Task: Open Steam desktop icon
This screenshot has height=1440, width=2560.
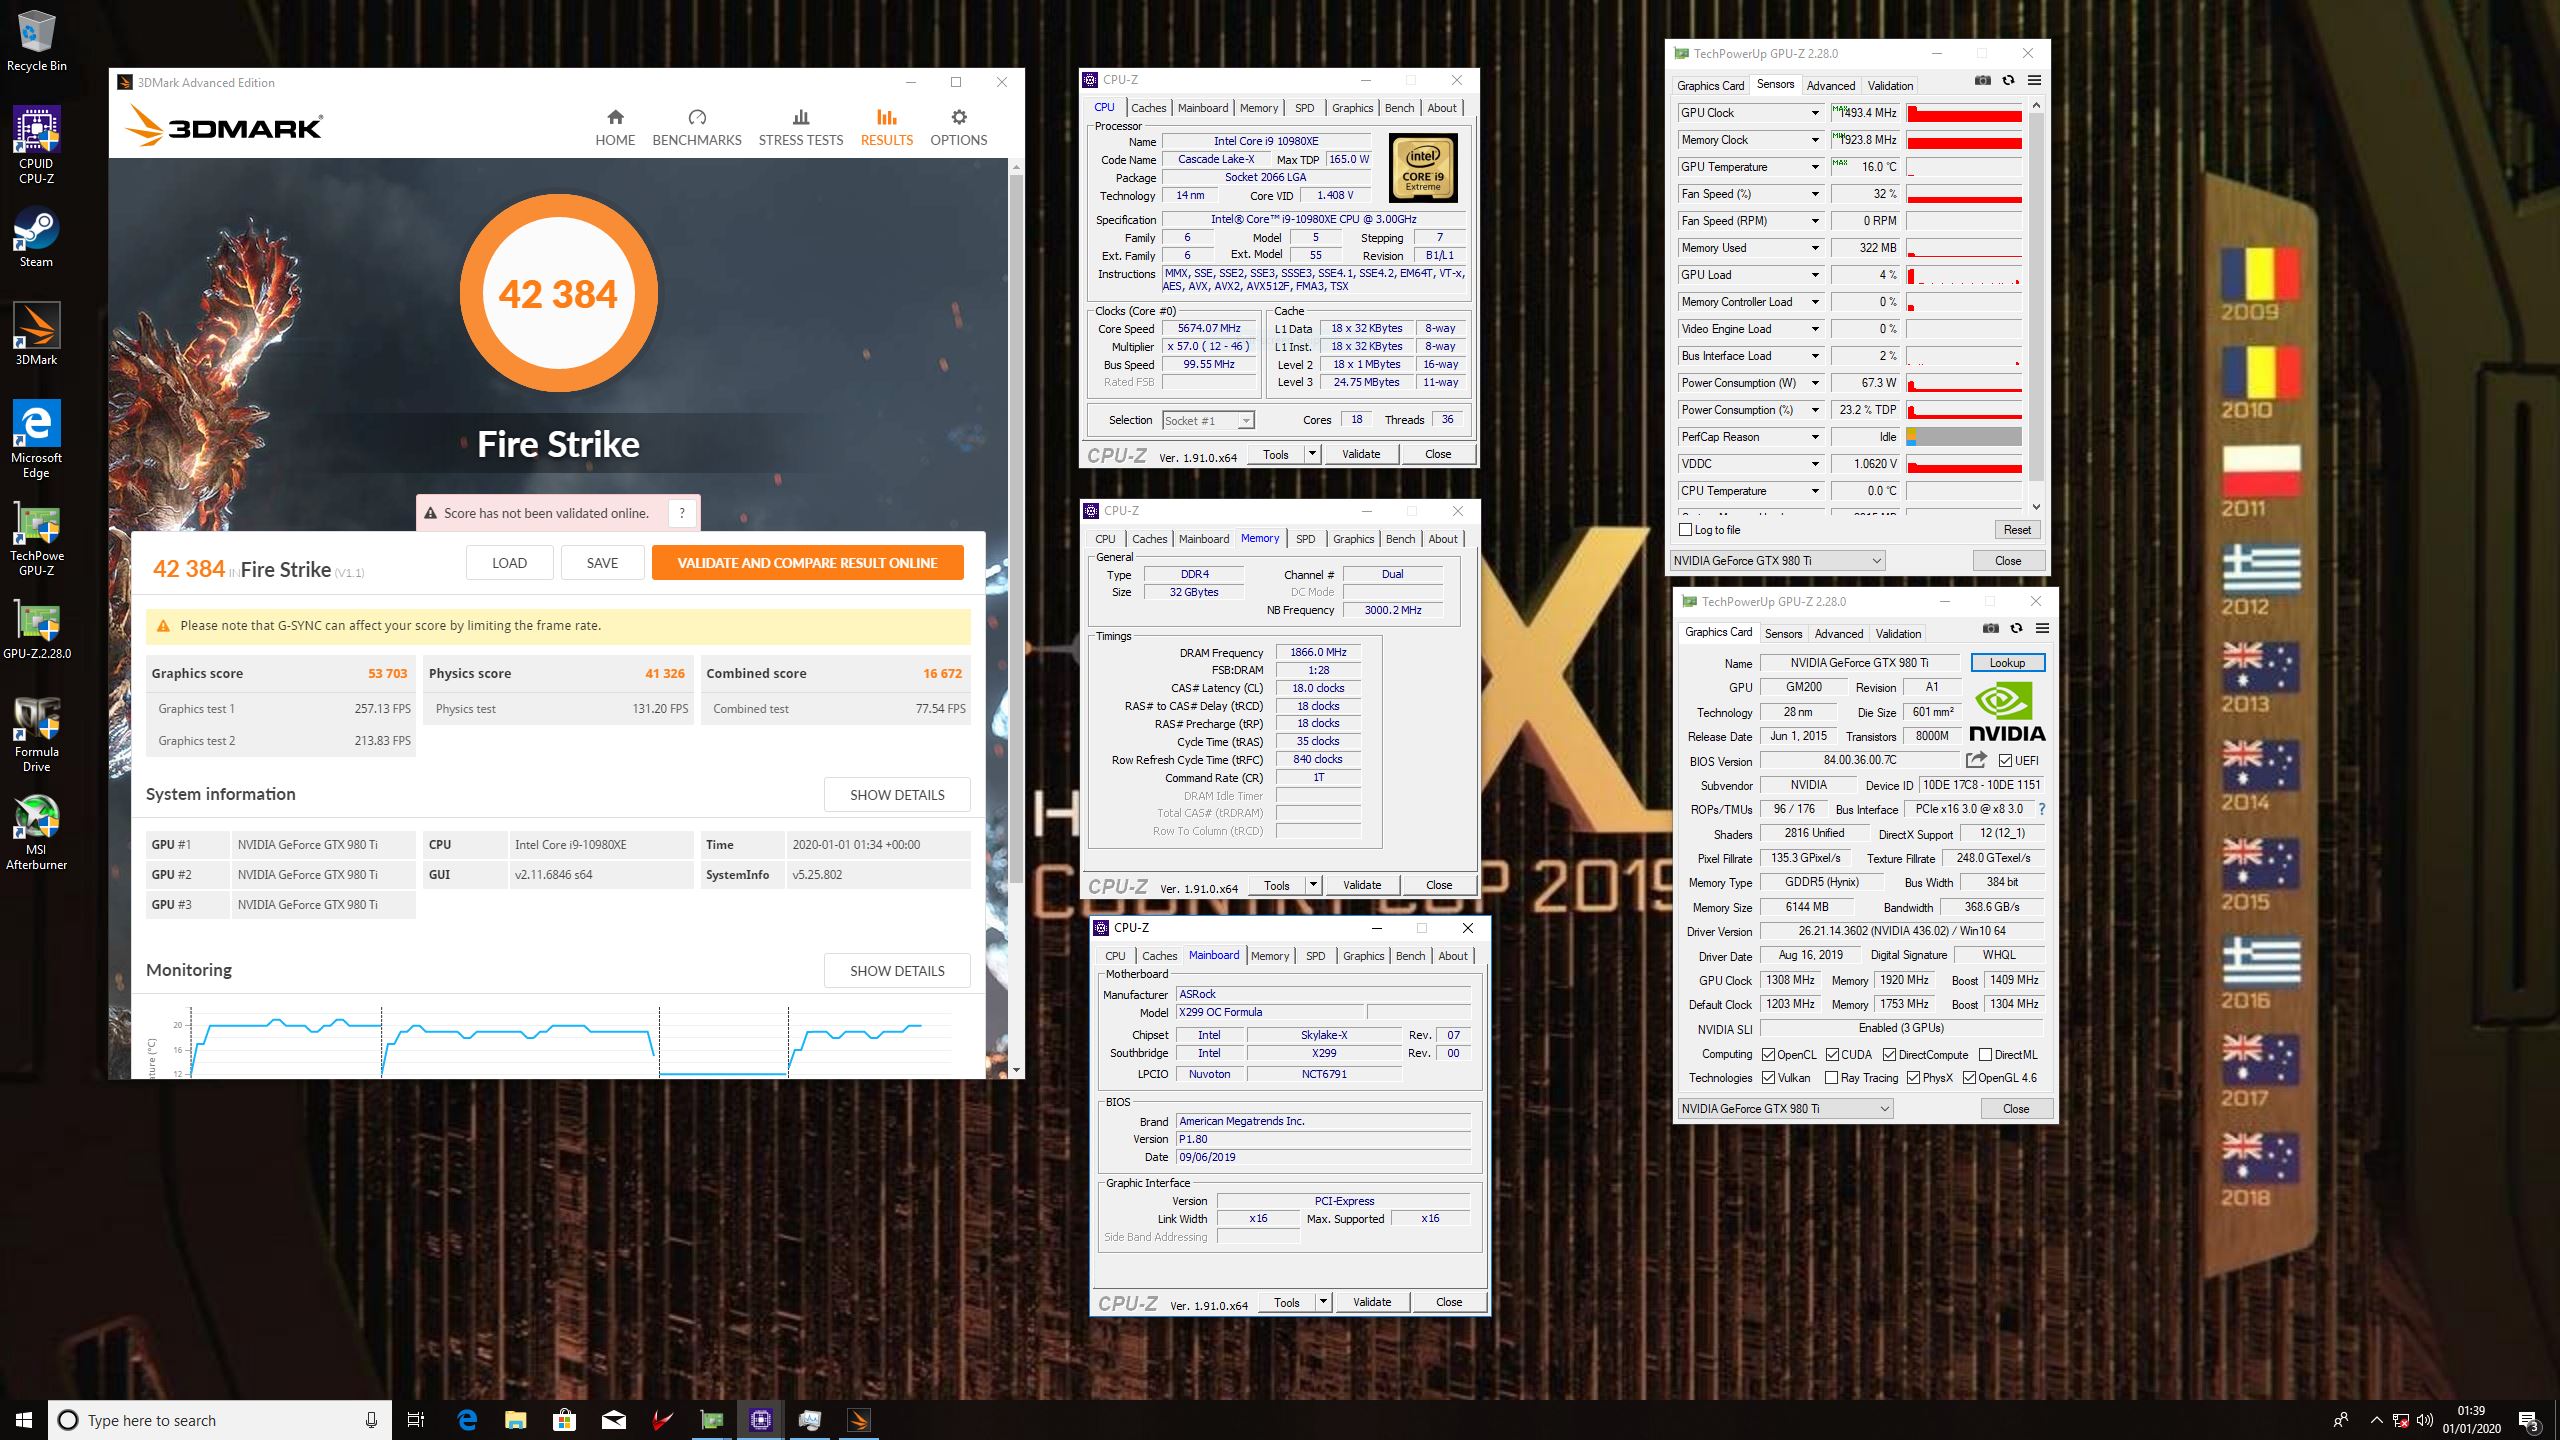Action: 36,238
